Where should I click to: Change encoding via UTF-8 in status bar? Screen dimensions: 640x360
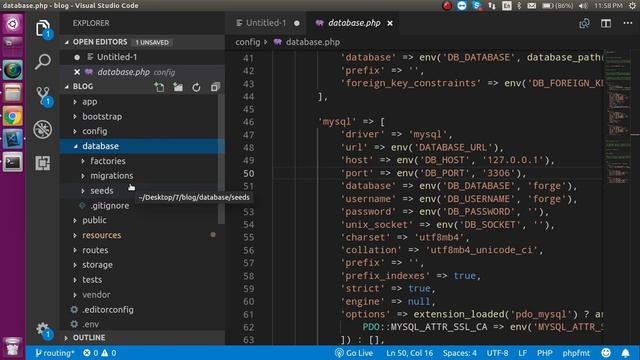coord(497,353)
